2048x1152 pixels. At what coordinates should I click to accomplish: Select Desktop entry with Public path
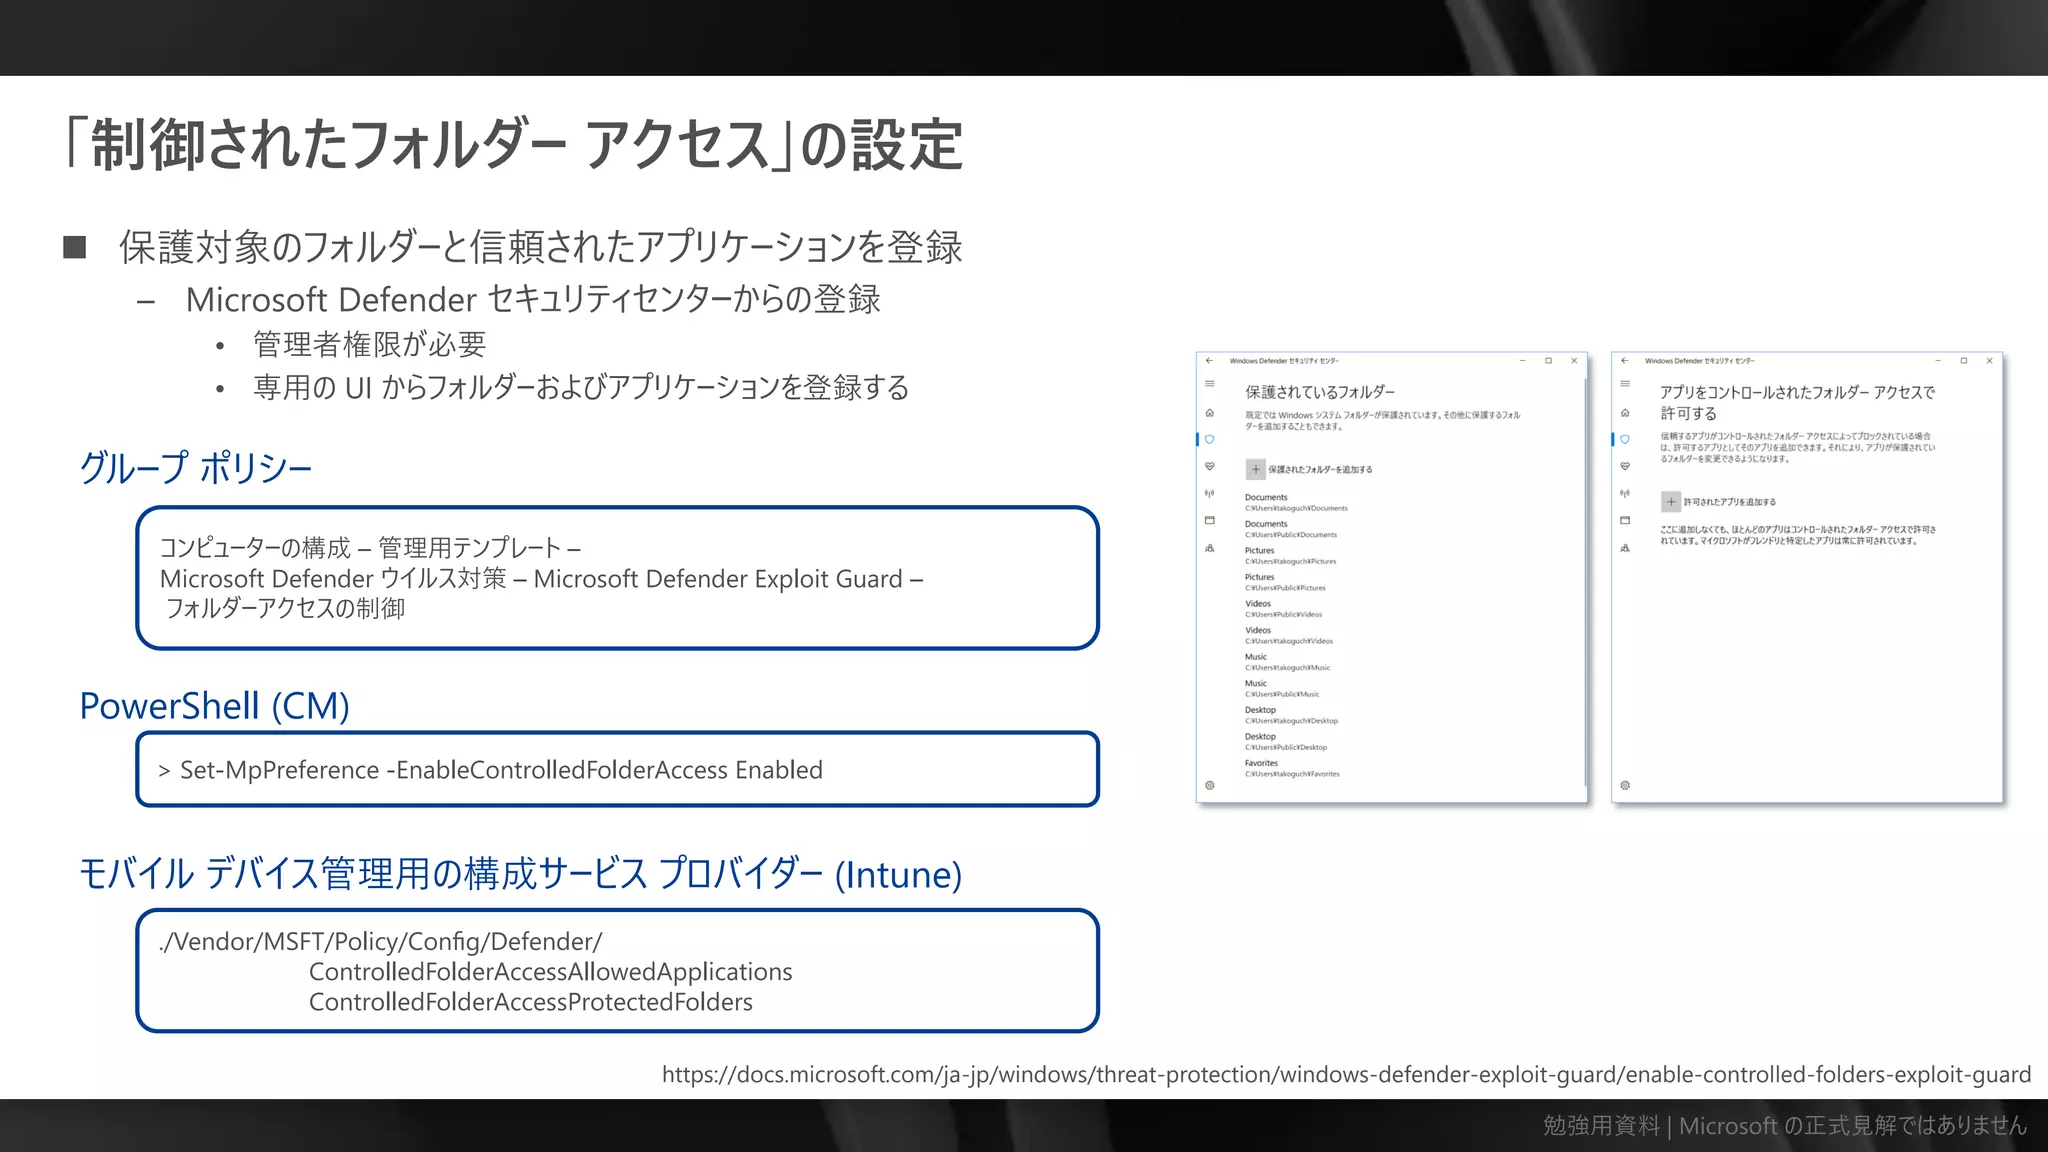[1286, 741]
